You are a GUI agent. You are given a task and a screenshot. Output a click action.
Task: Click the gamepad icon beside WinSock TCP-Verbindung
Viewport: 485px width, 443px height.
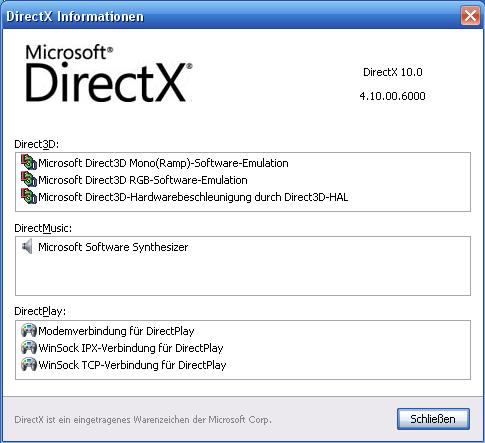29,365
